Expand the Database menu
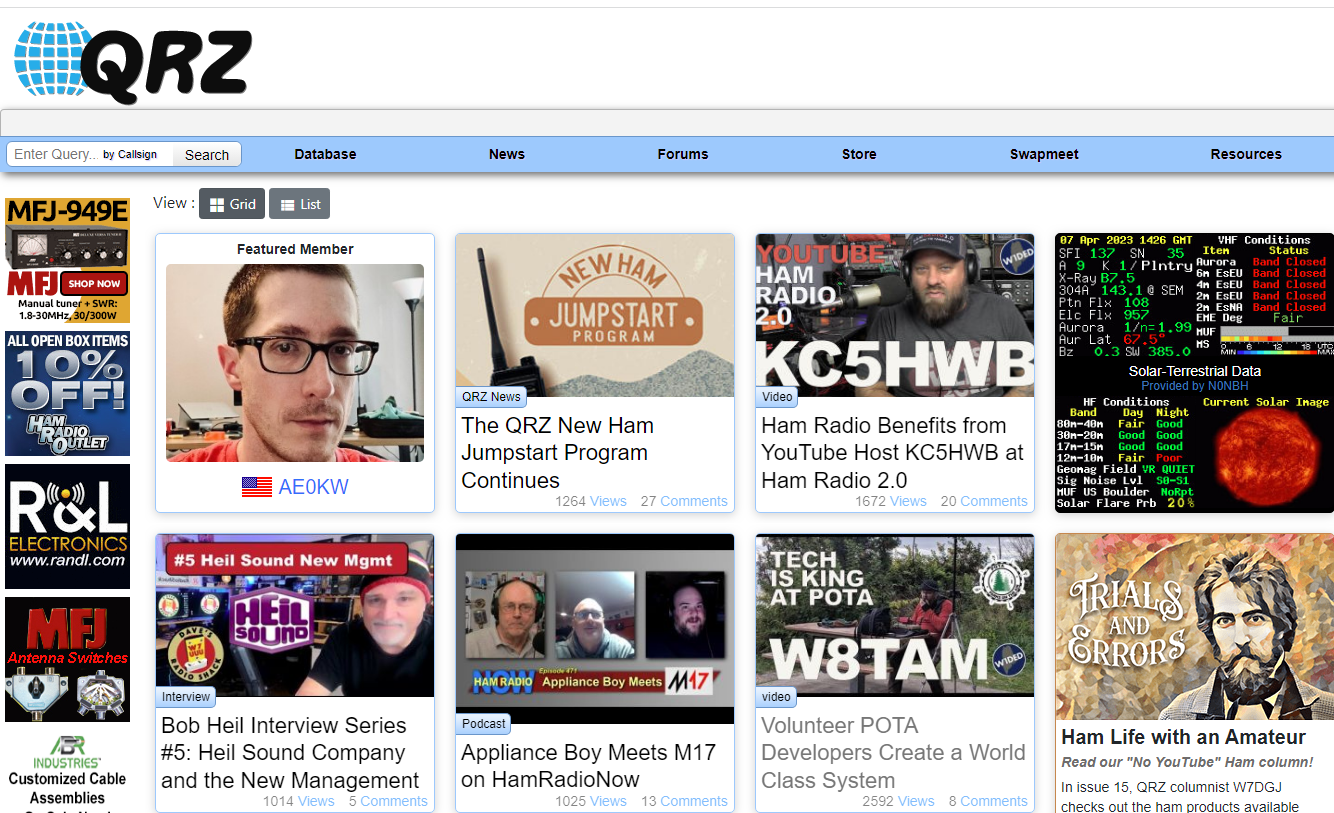This screenshot has width=1334, height=813. coord(325,154)
